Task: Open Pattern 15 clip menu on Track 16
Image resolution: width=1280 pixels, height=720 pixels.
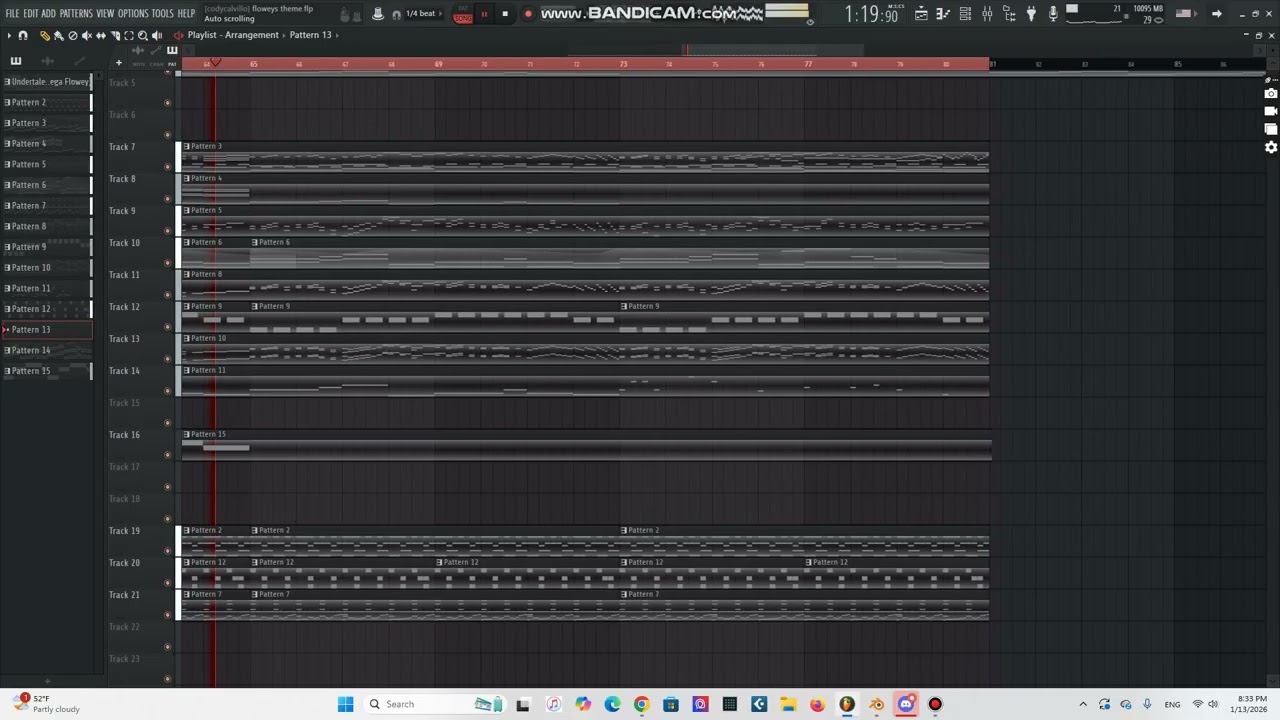Action: pos(186,434)
